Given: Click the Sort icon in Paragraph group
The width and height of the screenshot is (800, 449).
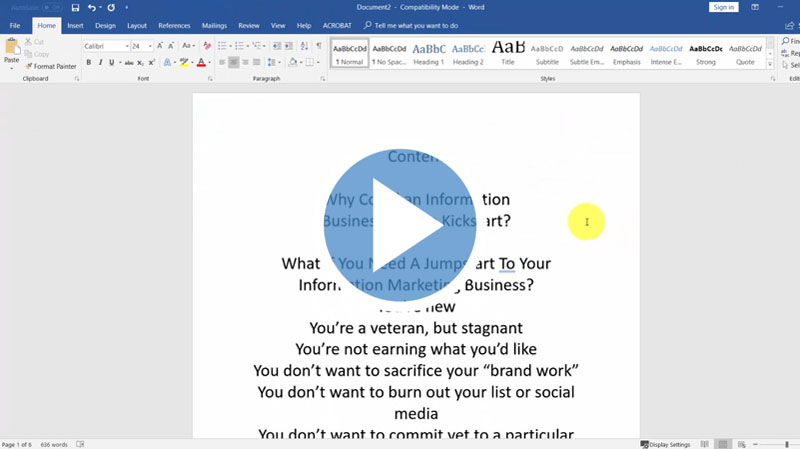Looking at the screenshot, I should [303, 46].
